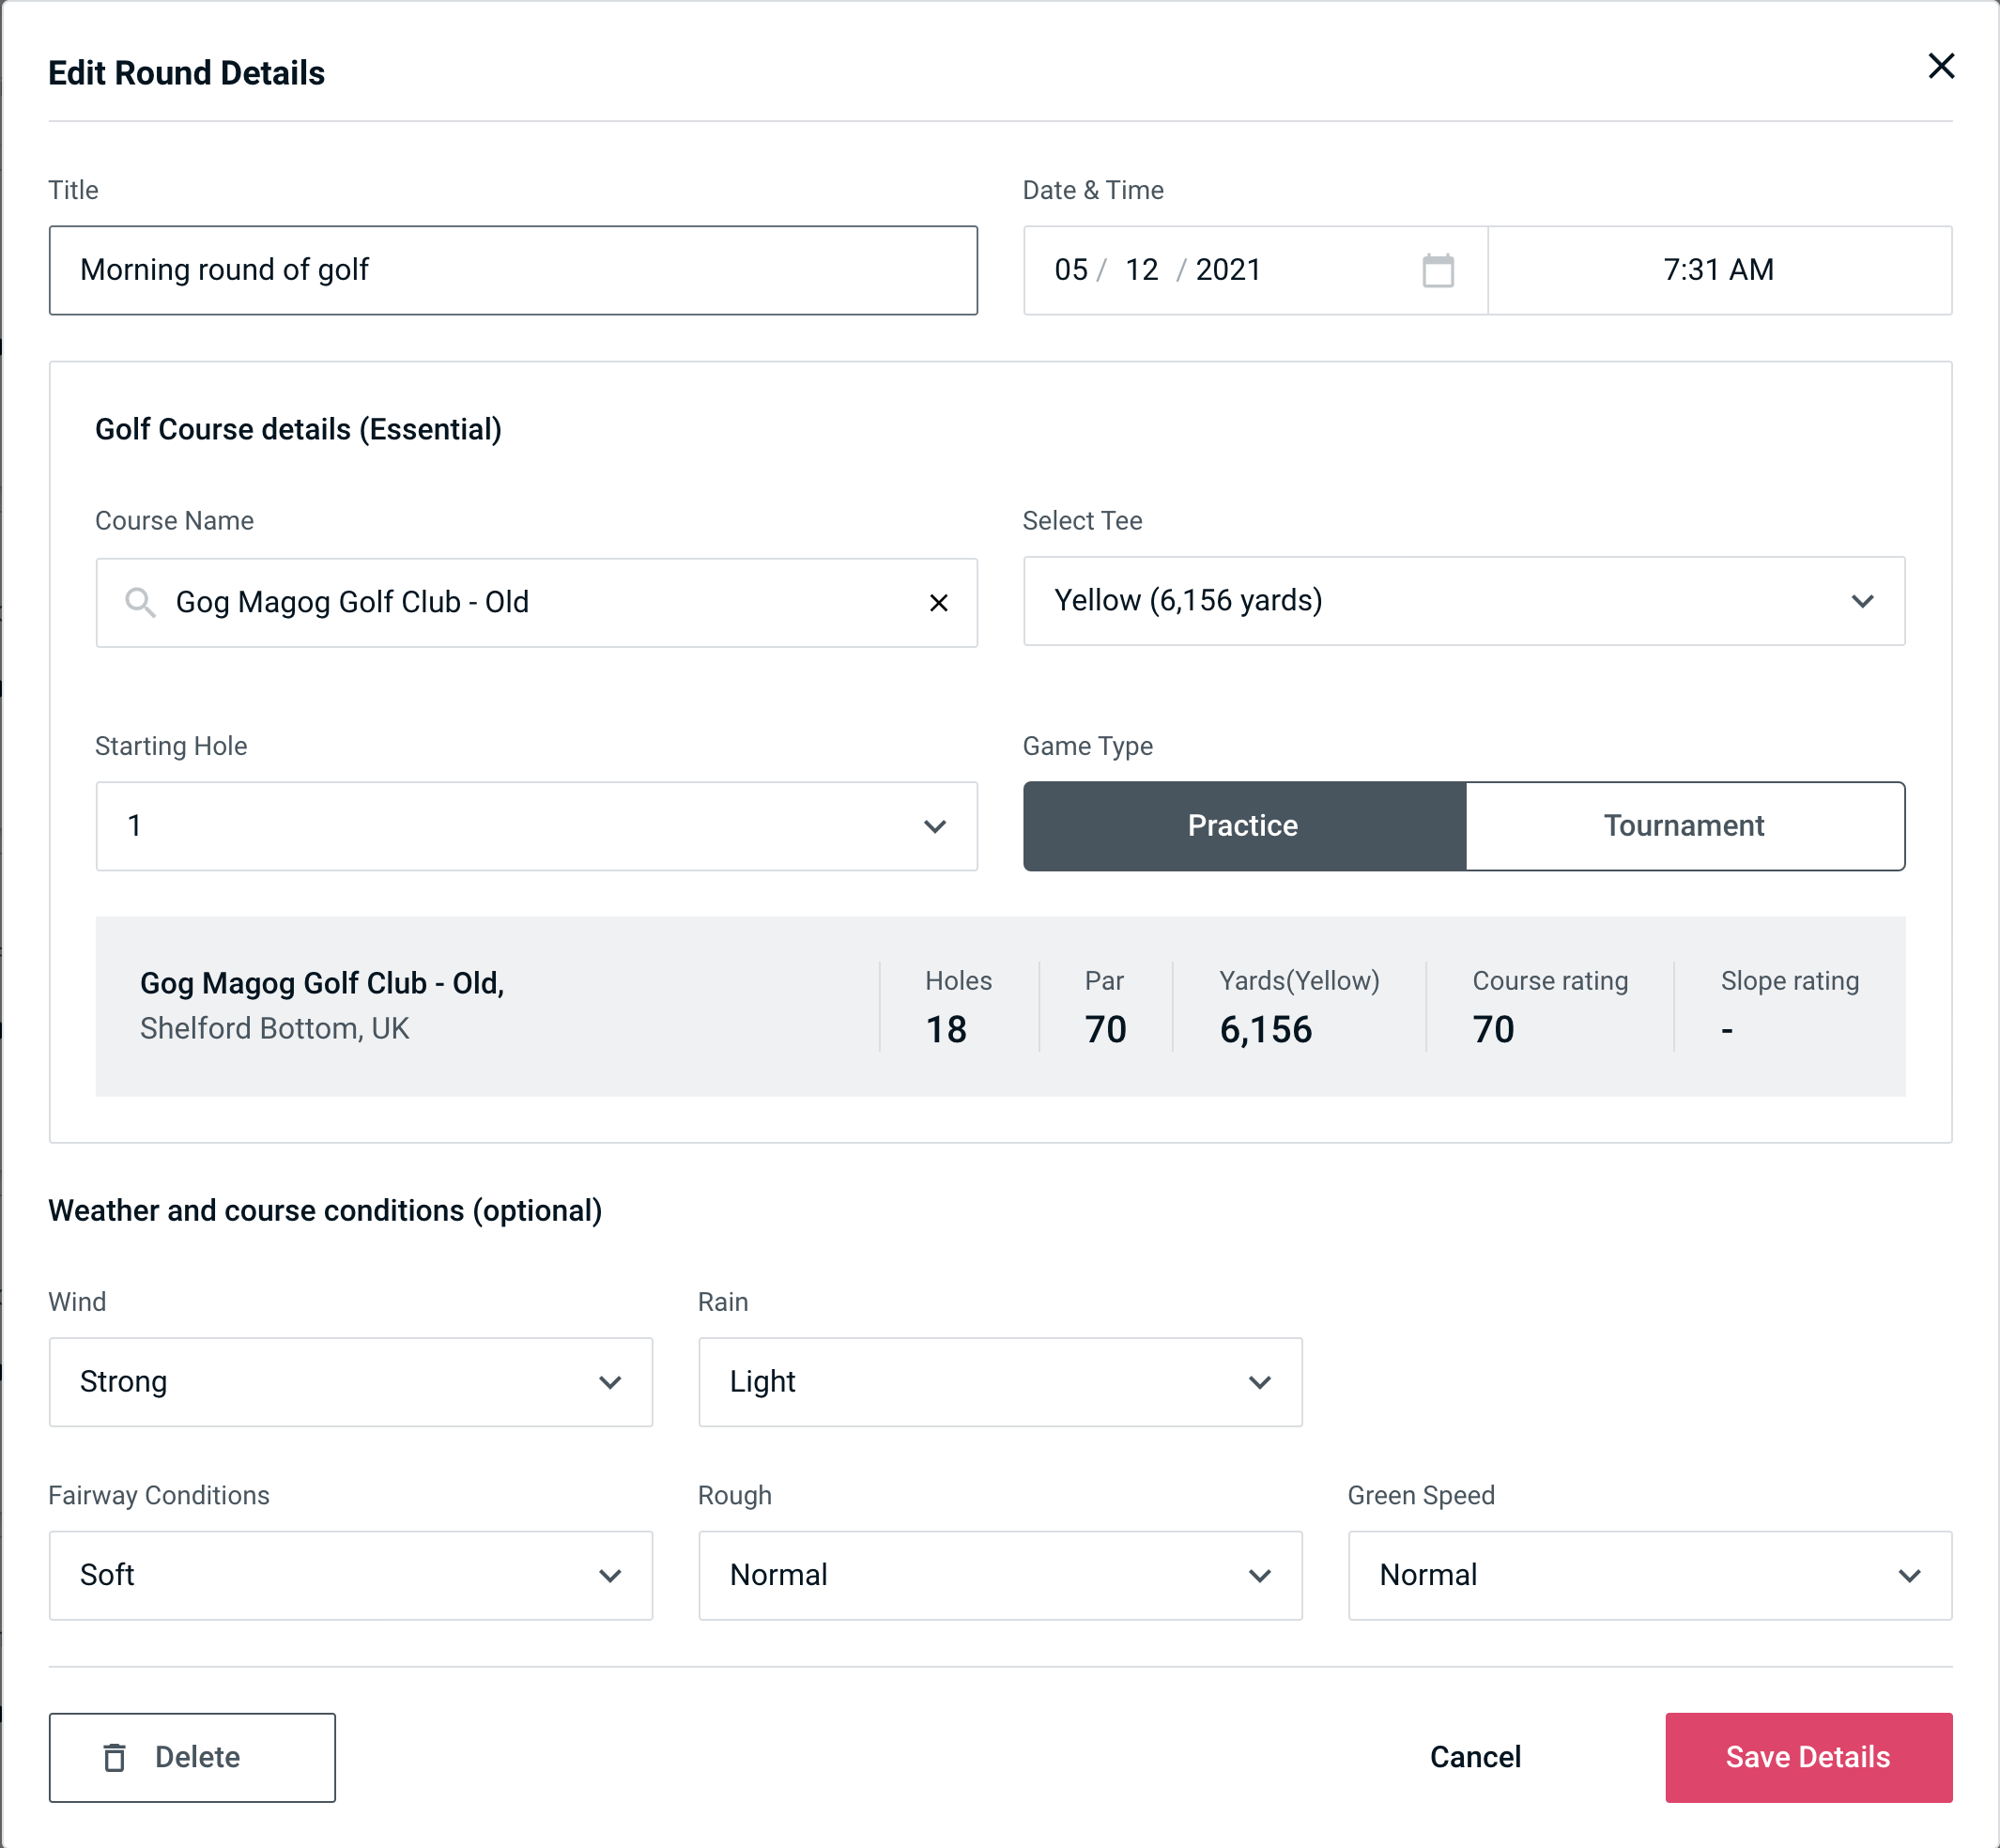Image resolution: width=2000 pixels, height=1848 pixels.
Task: Click the search icon in Course Name field
Action: [x=141, y=601]
